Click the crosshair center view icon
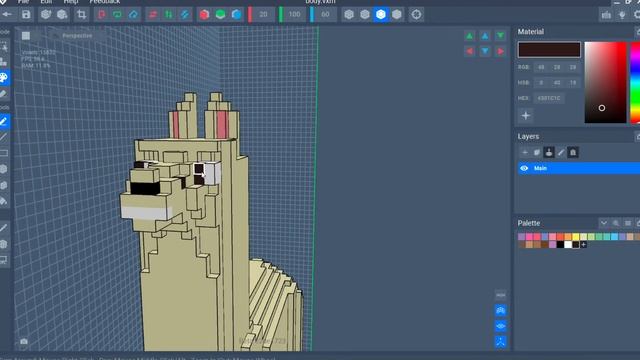640x360 pixels. coord(416,15)
